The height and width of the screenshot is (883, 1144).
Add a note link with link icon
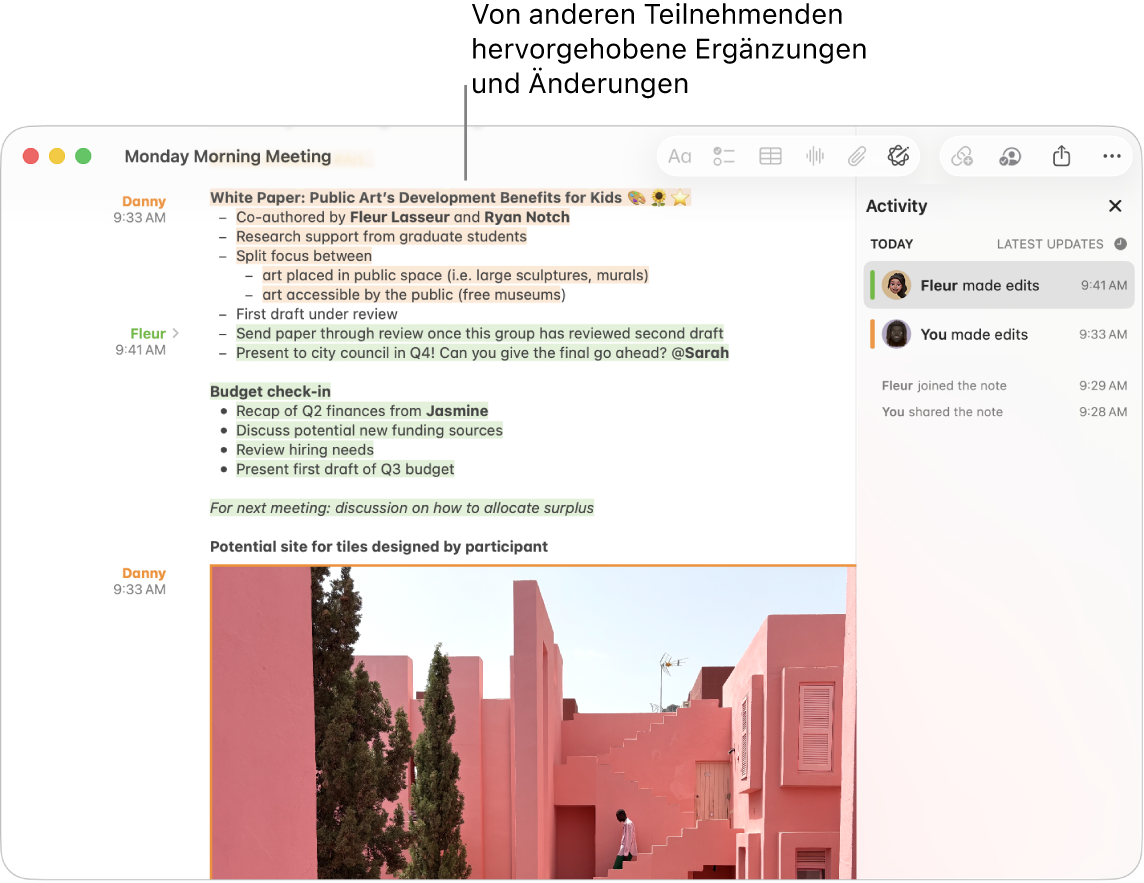pyautogui.click(x=962, y=156)
